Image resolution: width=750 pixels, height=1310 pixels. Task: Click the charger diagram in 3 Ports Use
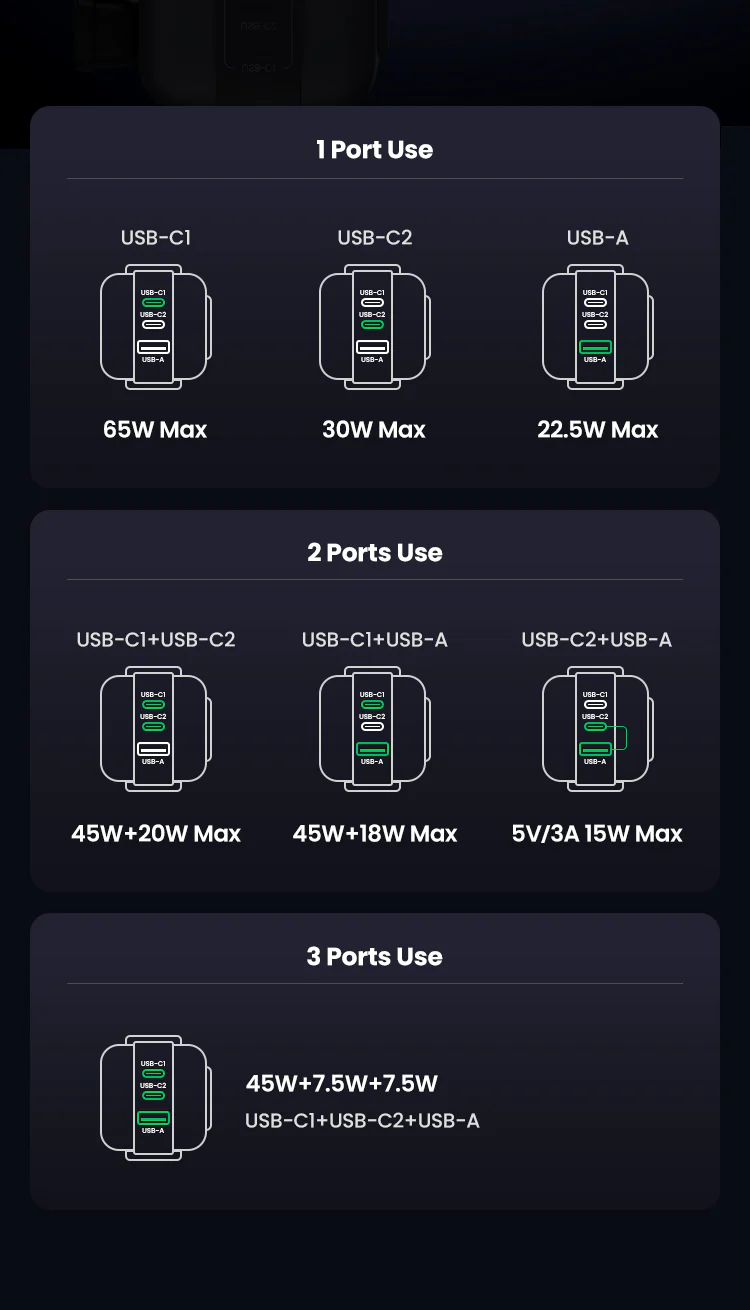(154, 1098)
